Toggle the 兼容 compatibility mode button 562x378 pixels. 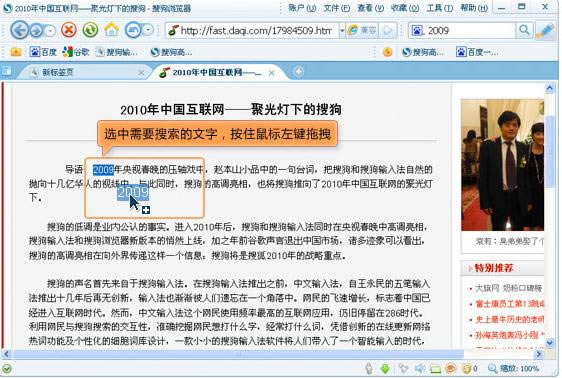[x=362, y=30]
